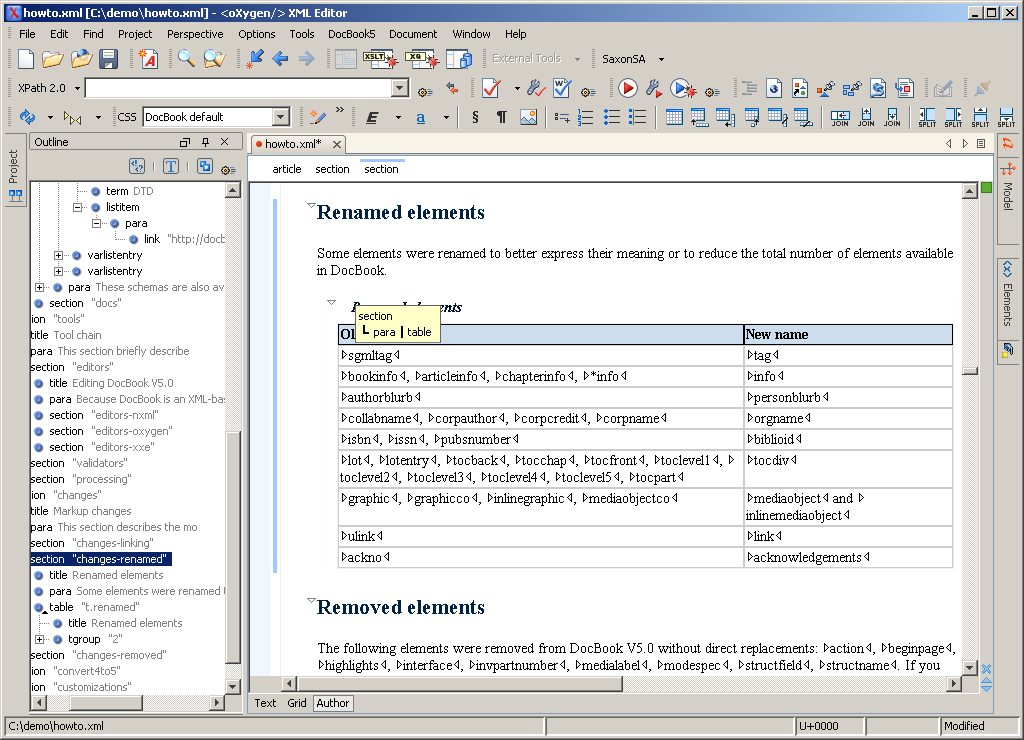This screenshot has width=1024, height=740.
Task: Open the DocBook5 menu
Action: pyautogui.click(x=353, y=33)
